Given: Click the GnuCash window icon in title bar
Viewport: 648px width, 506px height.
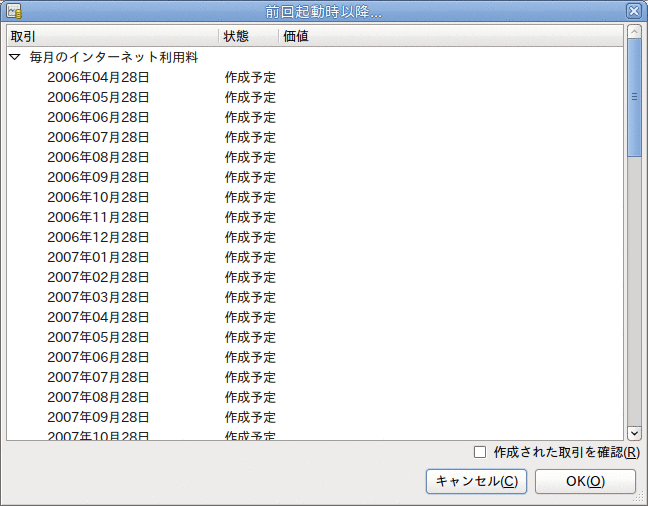Looking at the screenshot, I should click(x=14, y=11).
